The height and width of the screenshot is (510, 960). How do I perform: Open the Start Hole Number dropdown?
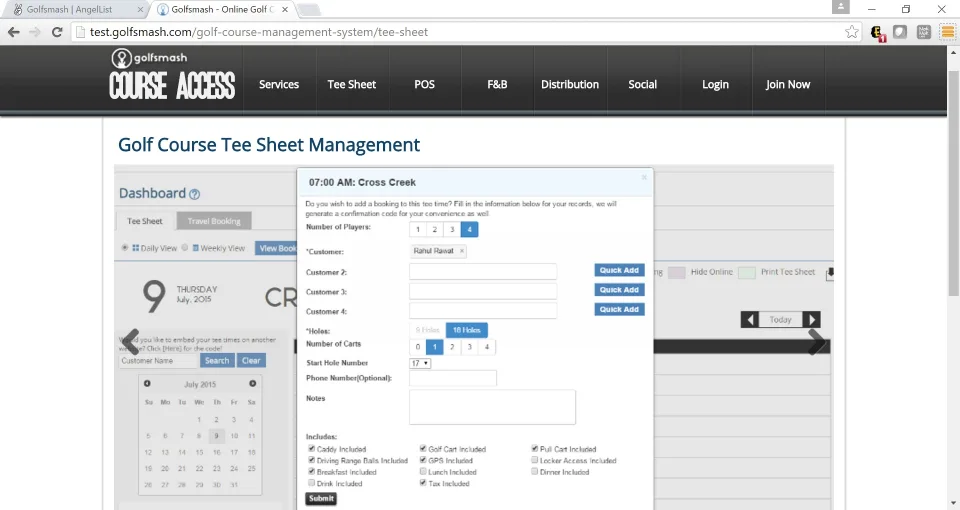[420, 364]
